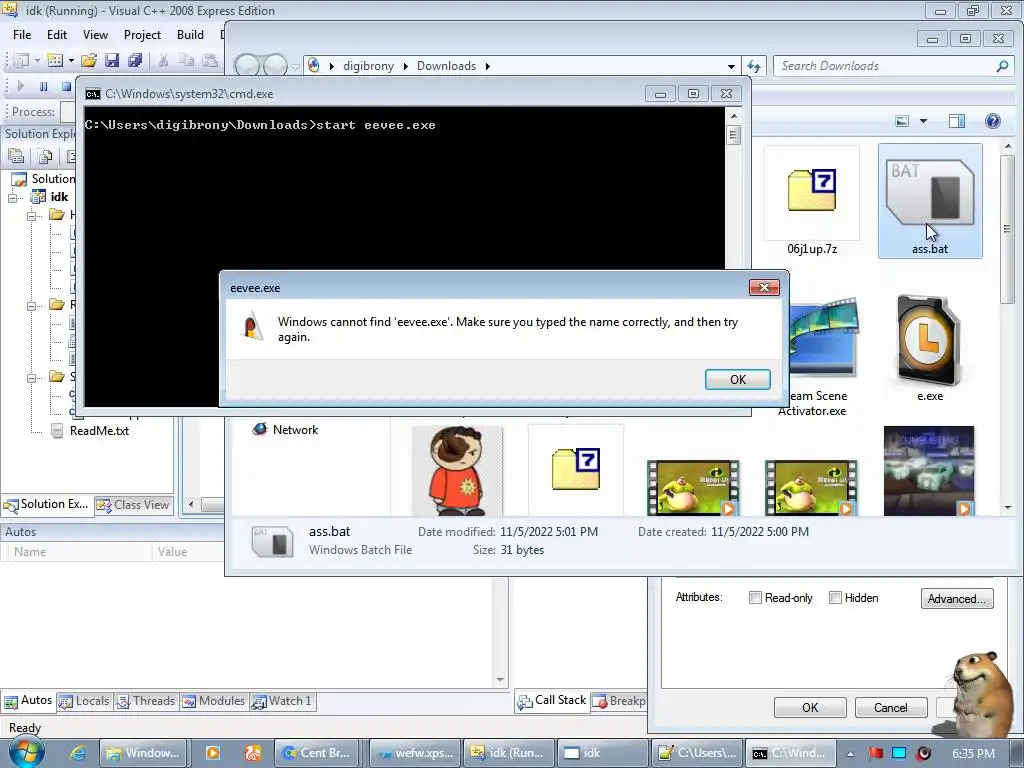Open the Project menu in Visual C++

(142, 35)
